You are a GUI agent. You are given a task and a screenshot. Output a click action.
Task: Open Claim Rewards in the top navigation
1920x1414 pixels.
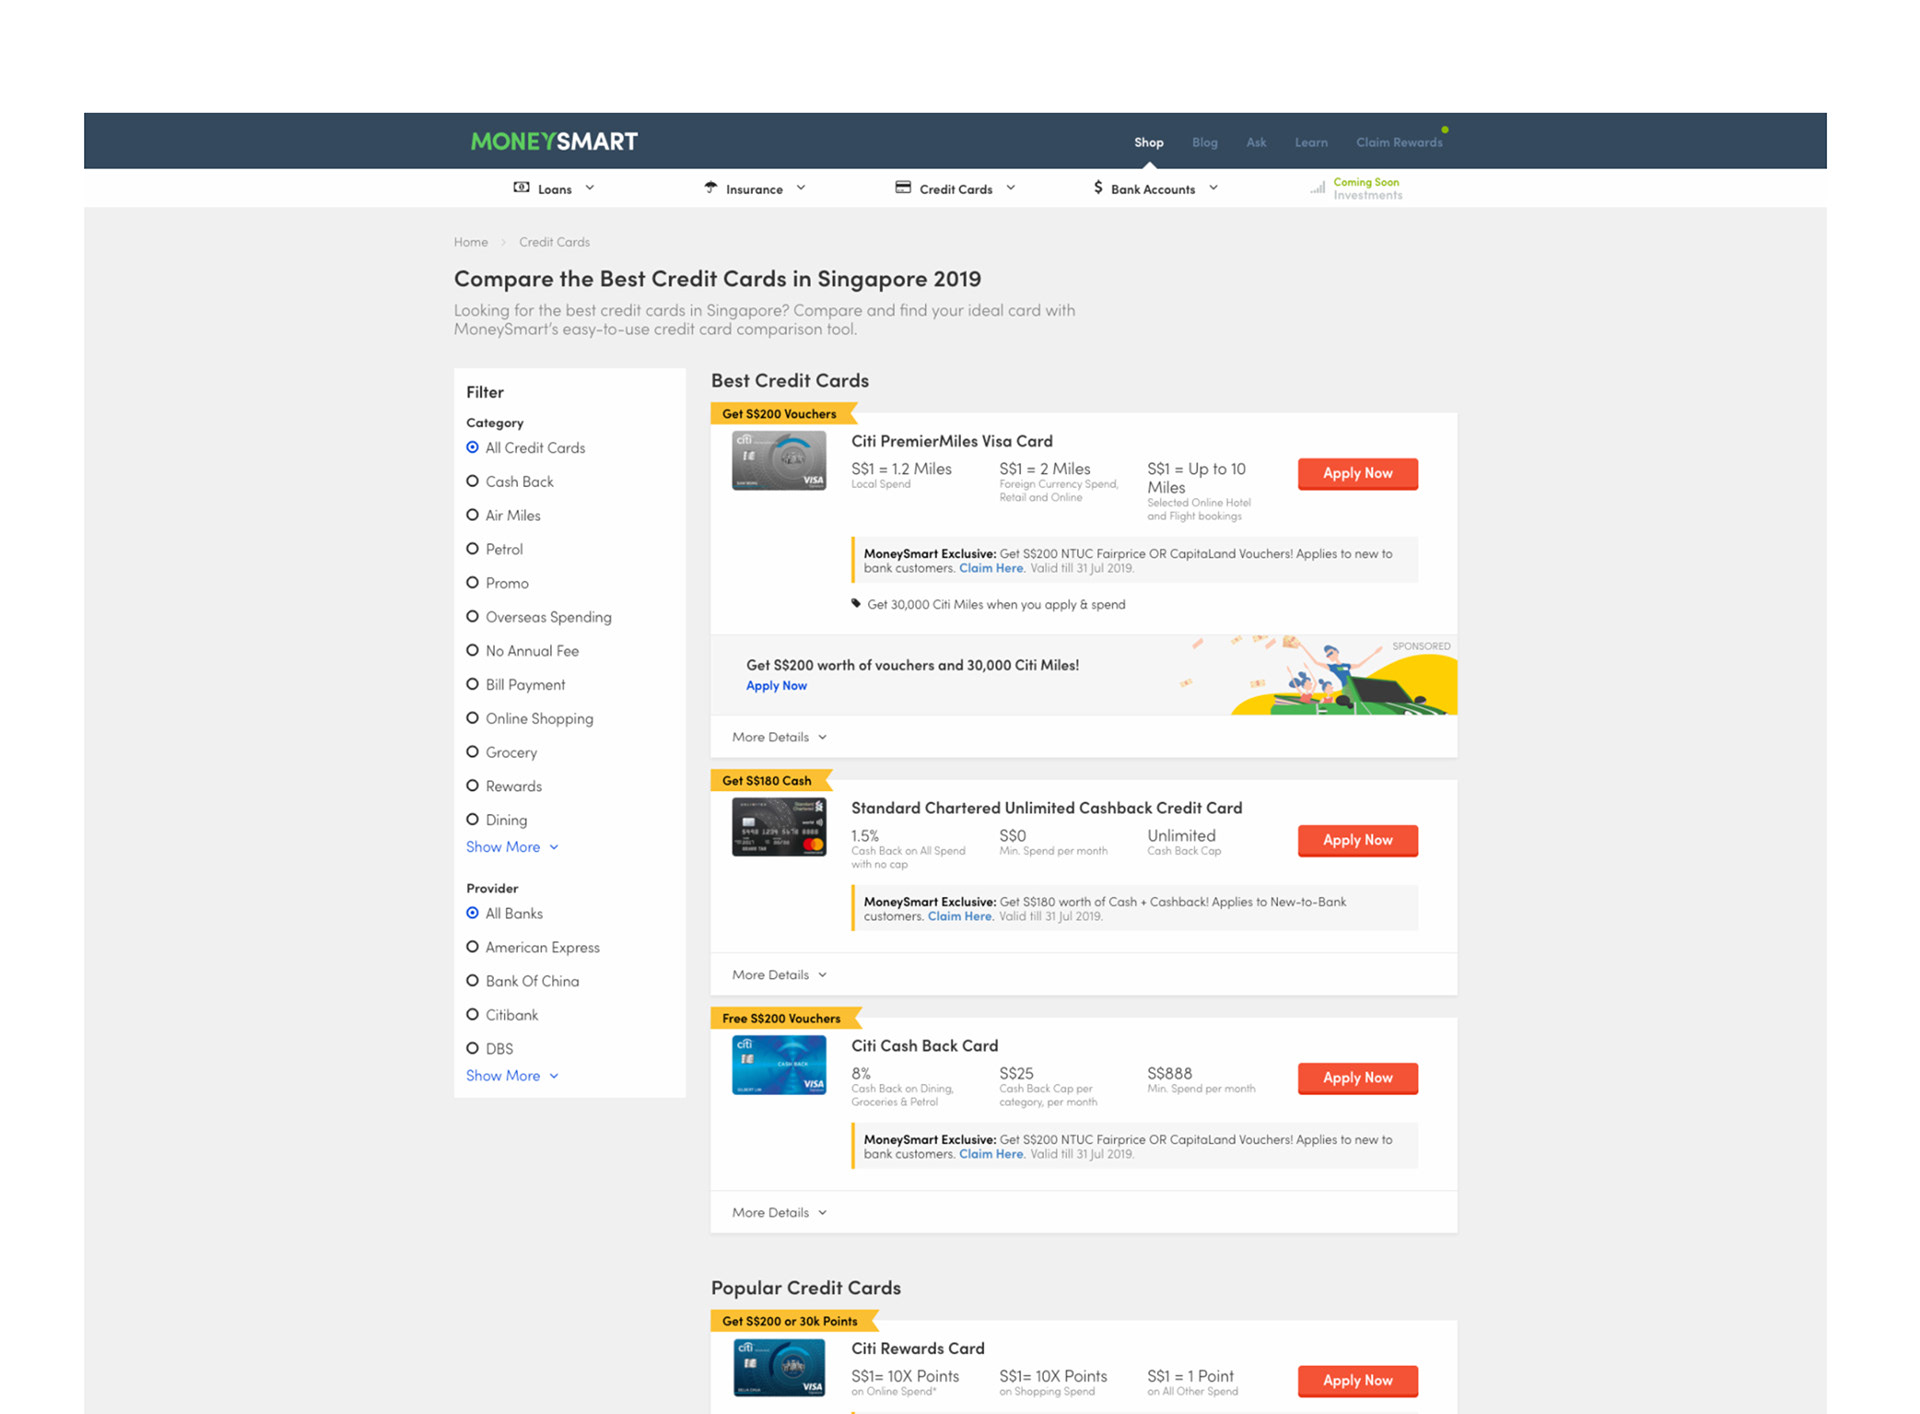tap(1399, 142)
